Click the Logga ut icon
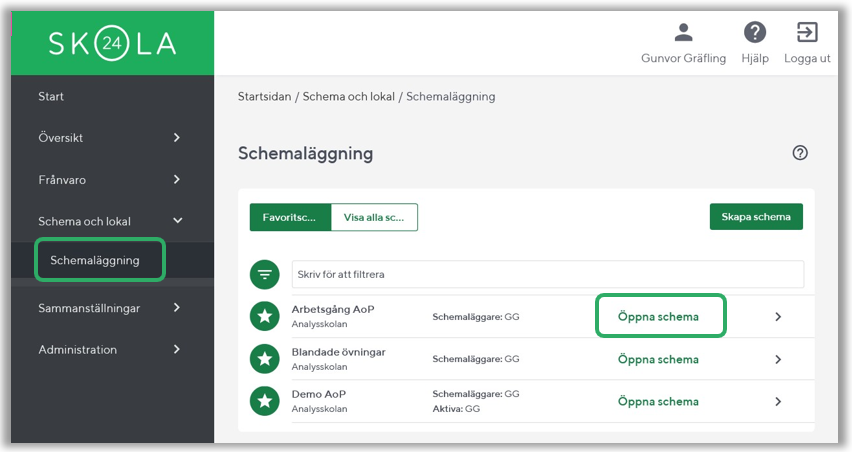The image size is (852, 452). [x=807, y=33]
